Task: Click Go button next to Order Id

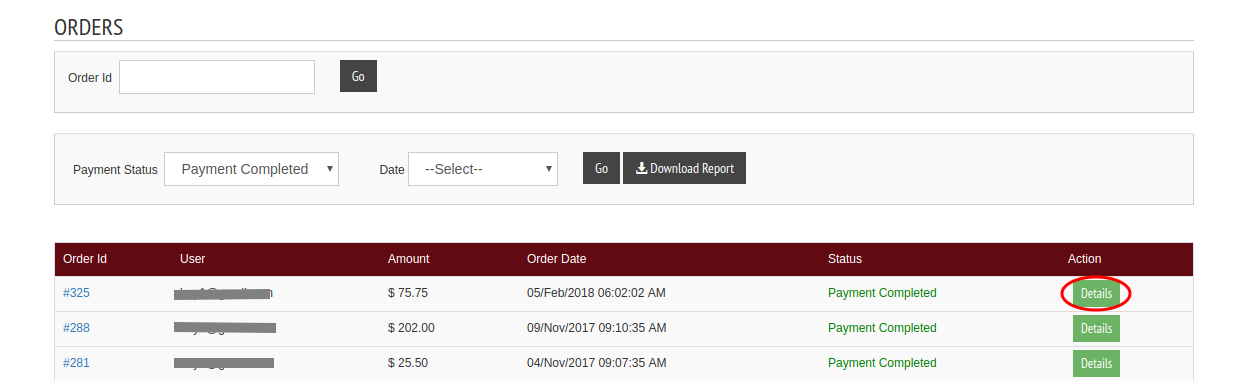Action: (x=358, y=77)
